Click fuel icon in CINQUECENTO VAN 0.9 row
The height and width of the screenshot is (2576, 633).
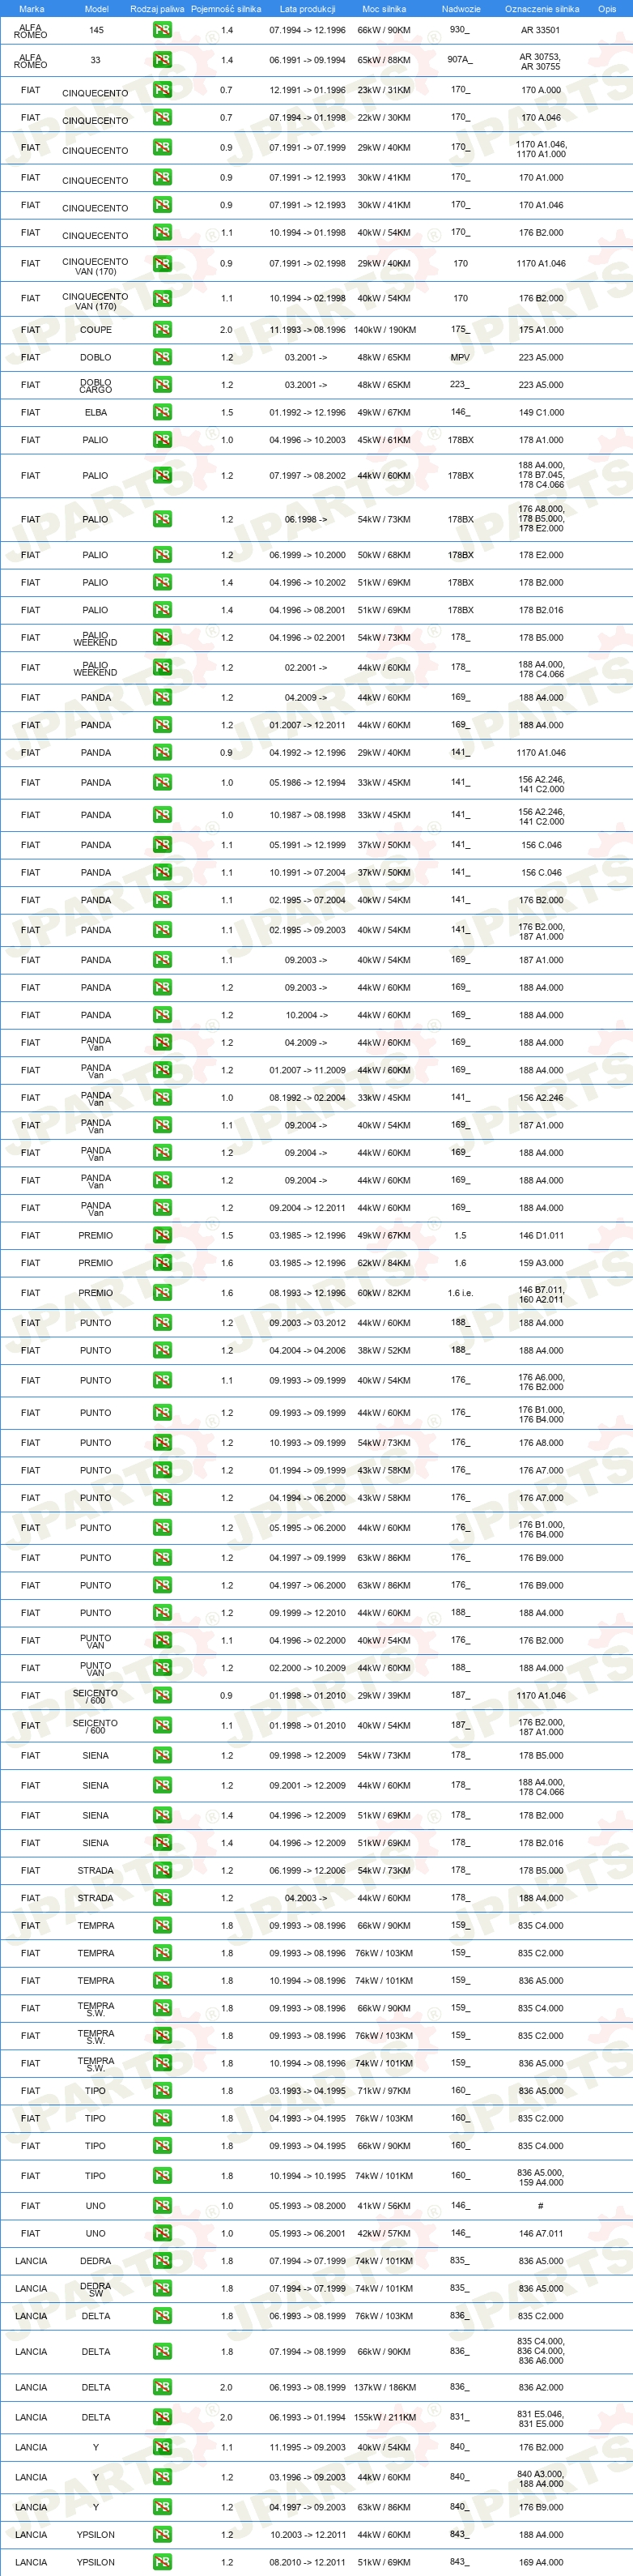click(162, 264)
